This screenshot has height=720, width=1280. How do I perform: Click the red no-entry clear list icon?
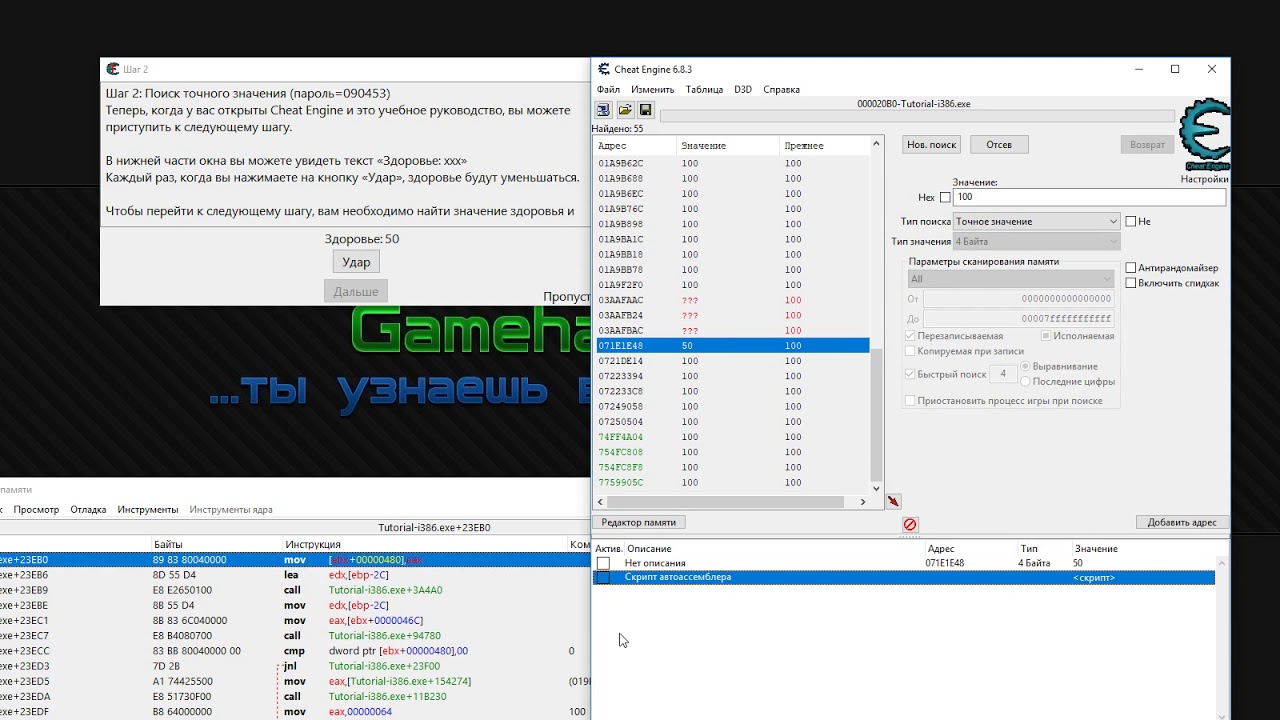tap(910, 524)
